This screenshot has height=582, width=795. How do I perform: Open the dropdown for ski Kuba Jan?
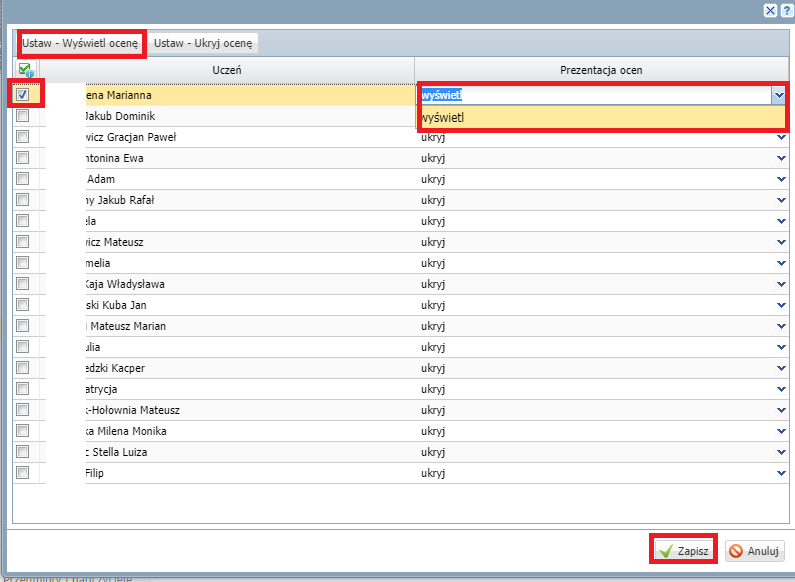(781, 305)
